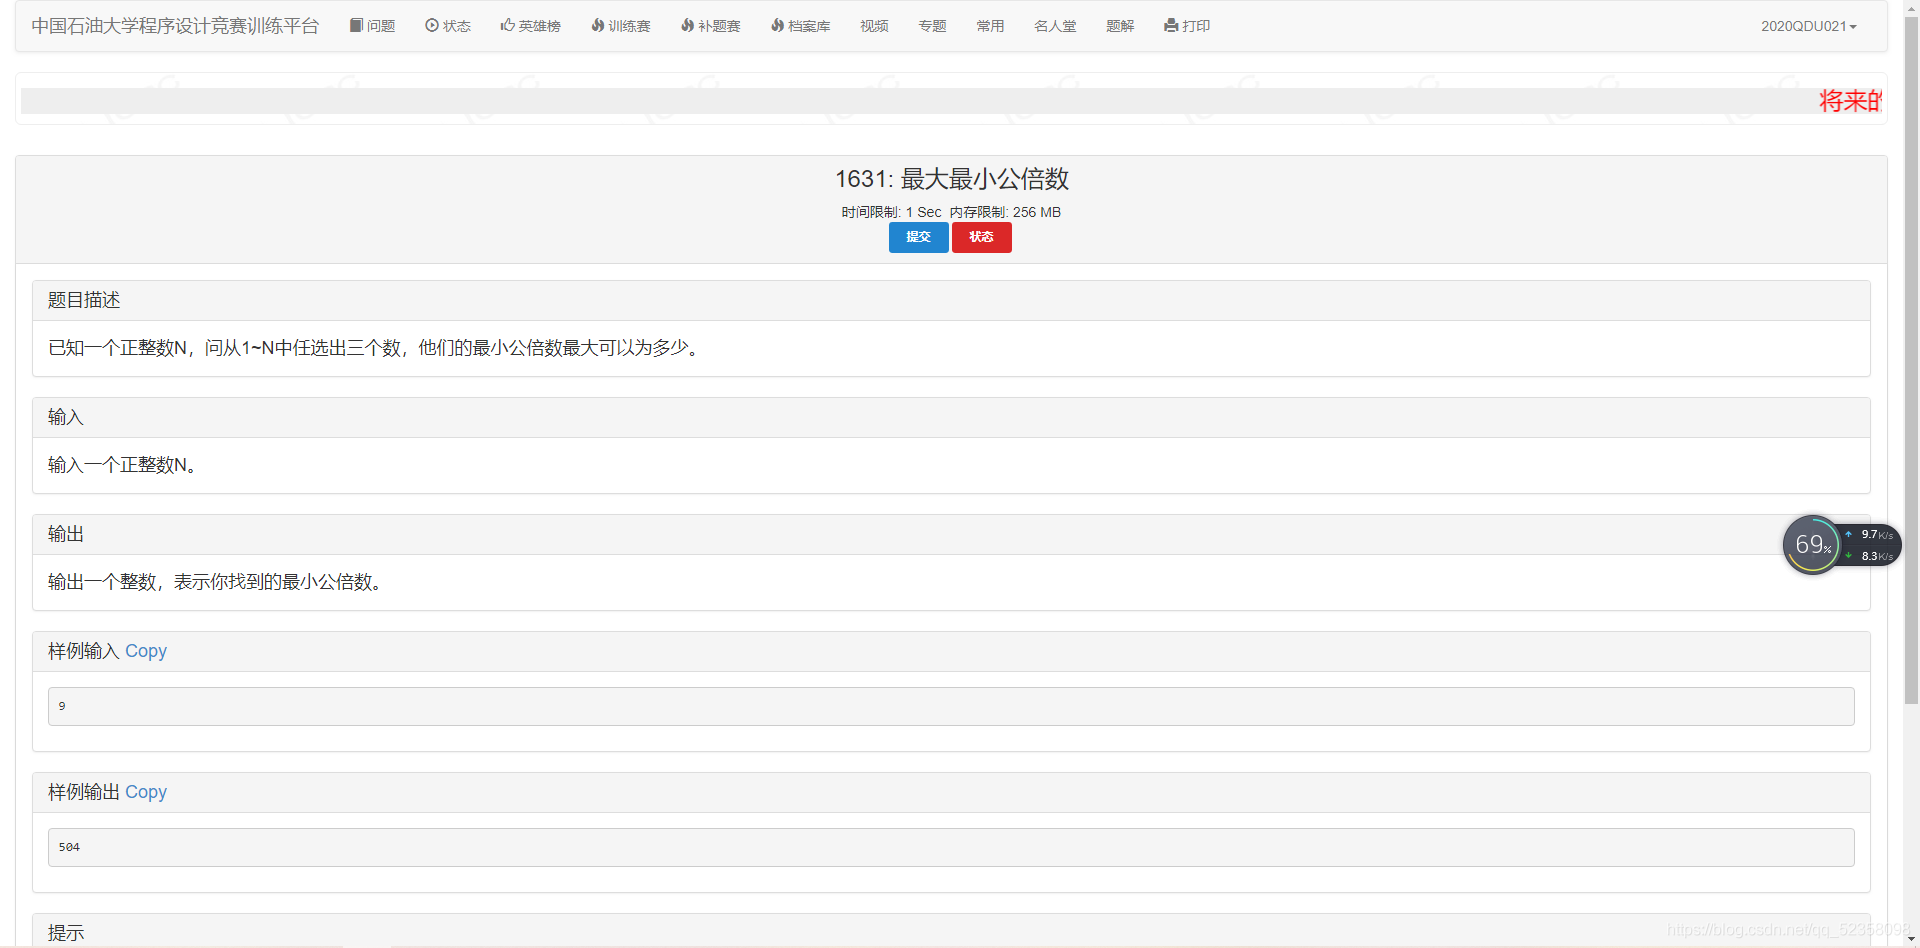Image resolution: width=1920 pixels, height=948 pixels.
Task: Click the vertical page scrollbar
Action: [1911, 360]
